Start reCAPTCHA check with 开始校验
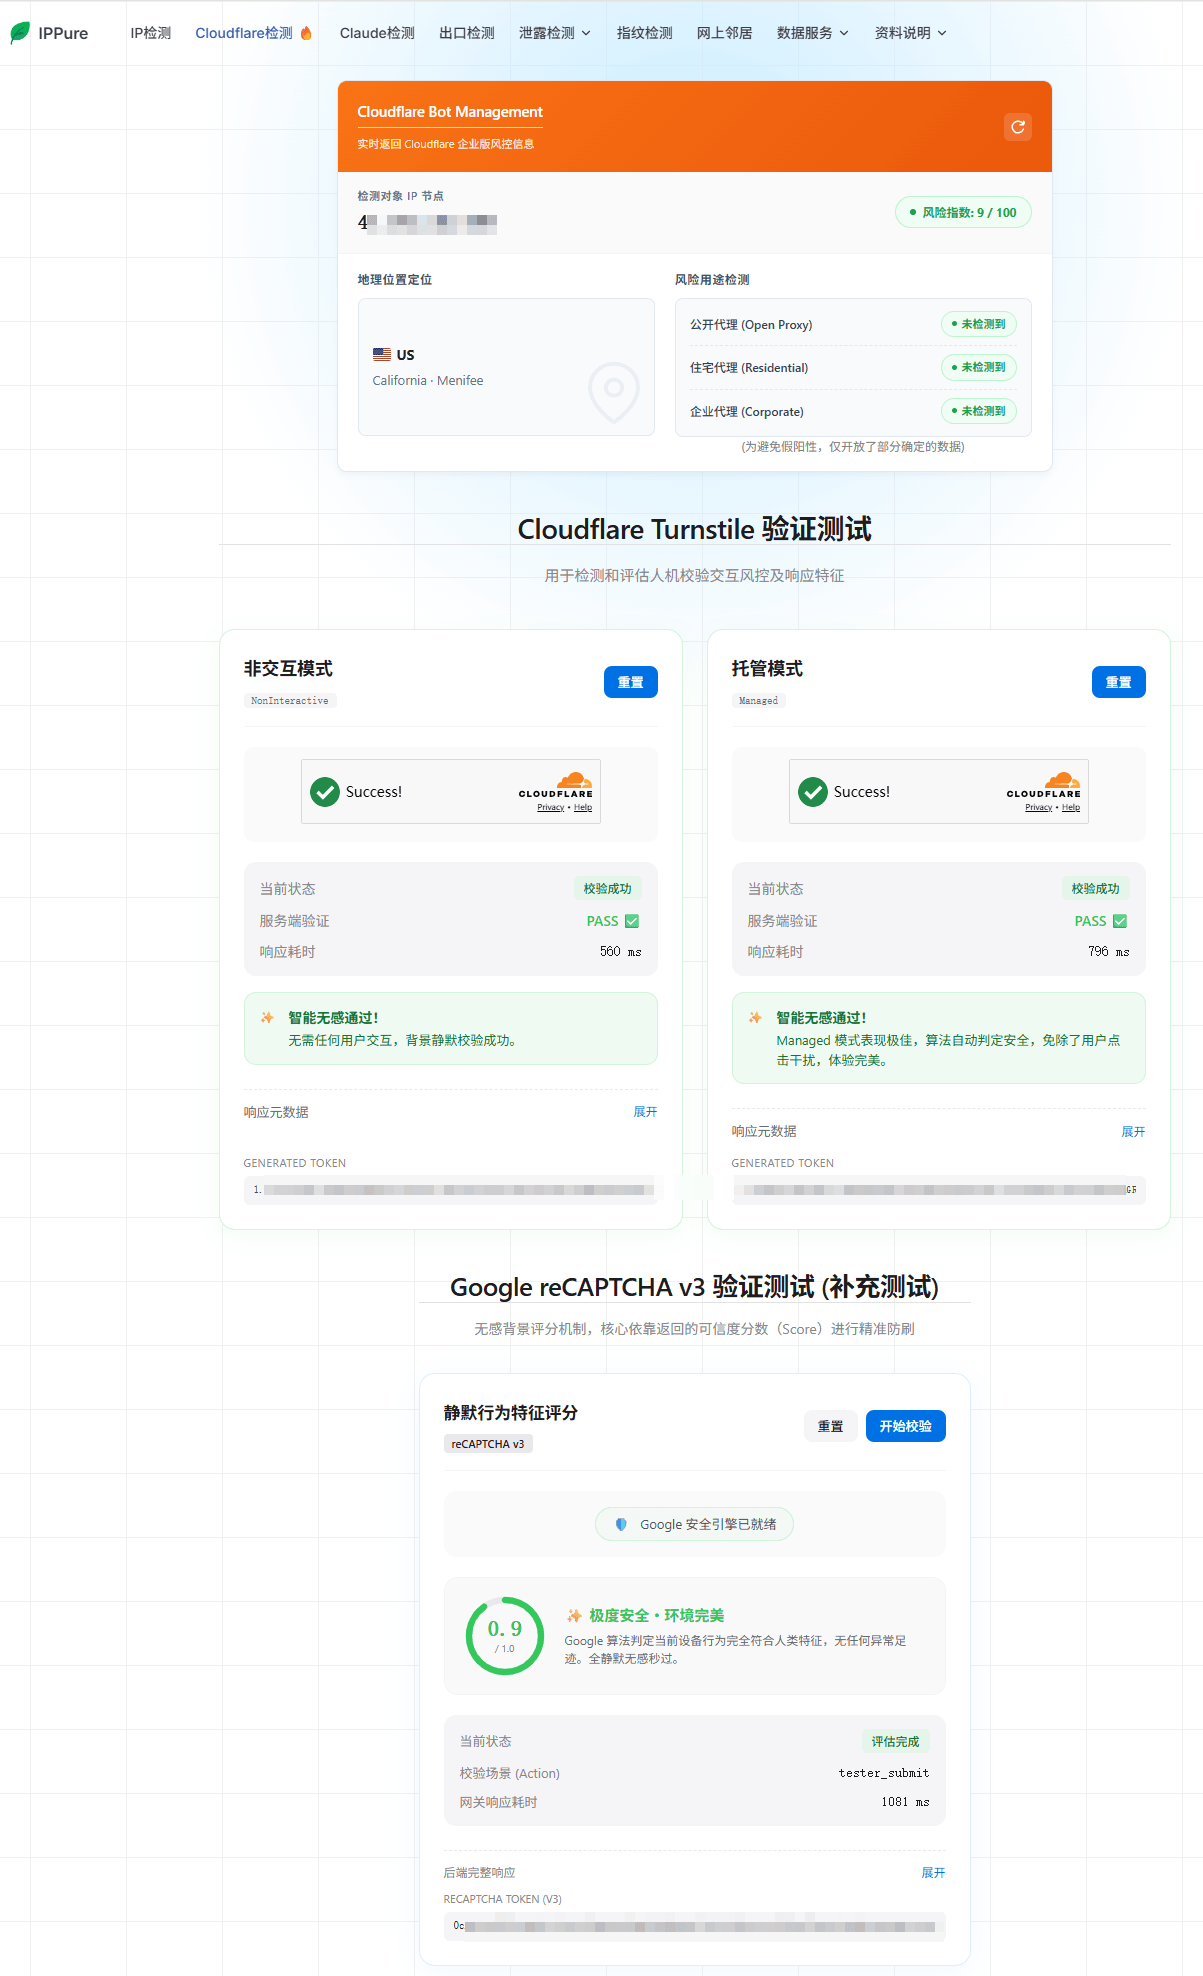The height and width of the screenshot is (1976, 1203). tap(906, 1426)
